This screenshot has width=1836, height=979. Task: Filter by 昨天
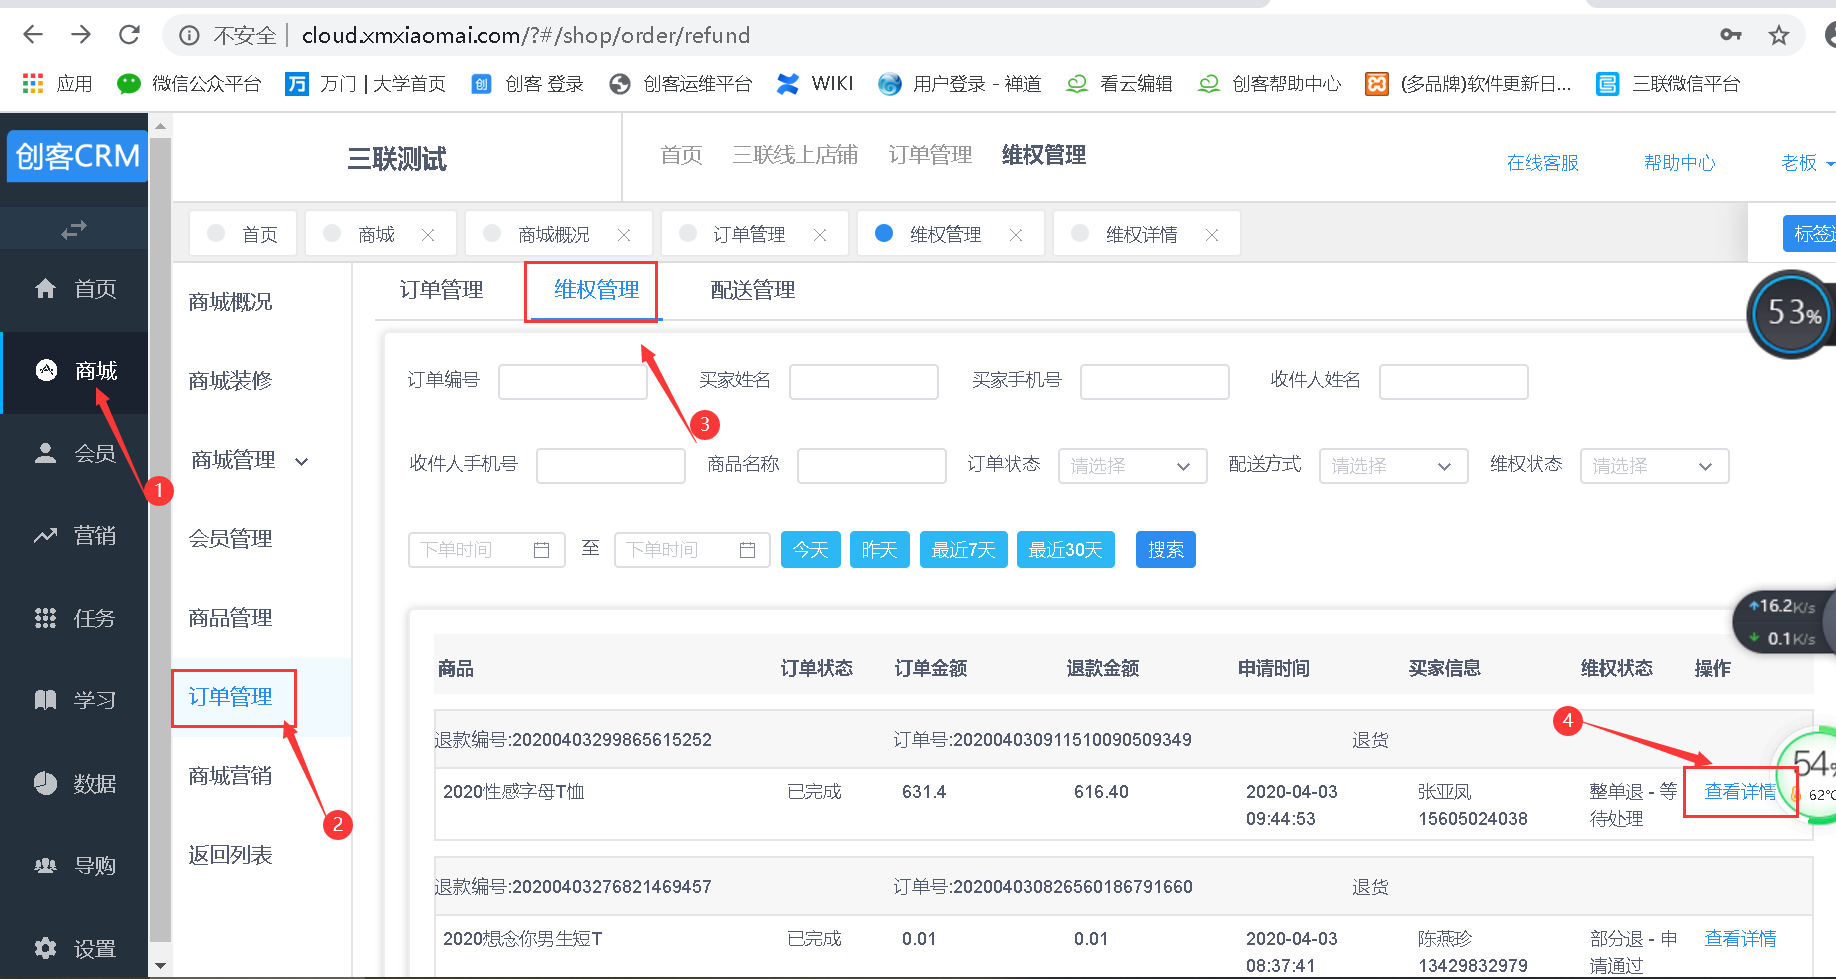879,550
